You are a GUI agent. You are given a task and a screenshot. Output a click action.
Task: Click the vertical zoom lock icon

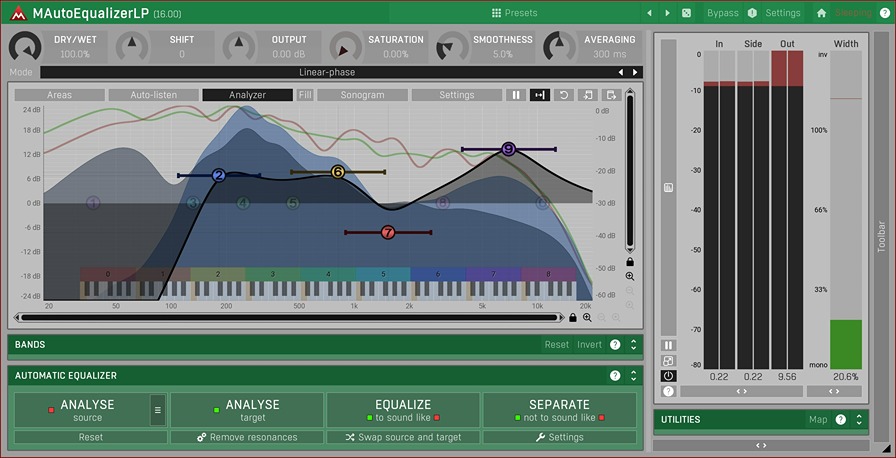point(630,262)
